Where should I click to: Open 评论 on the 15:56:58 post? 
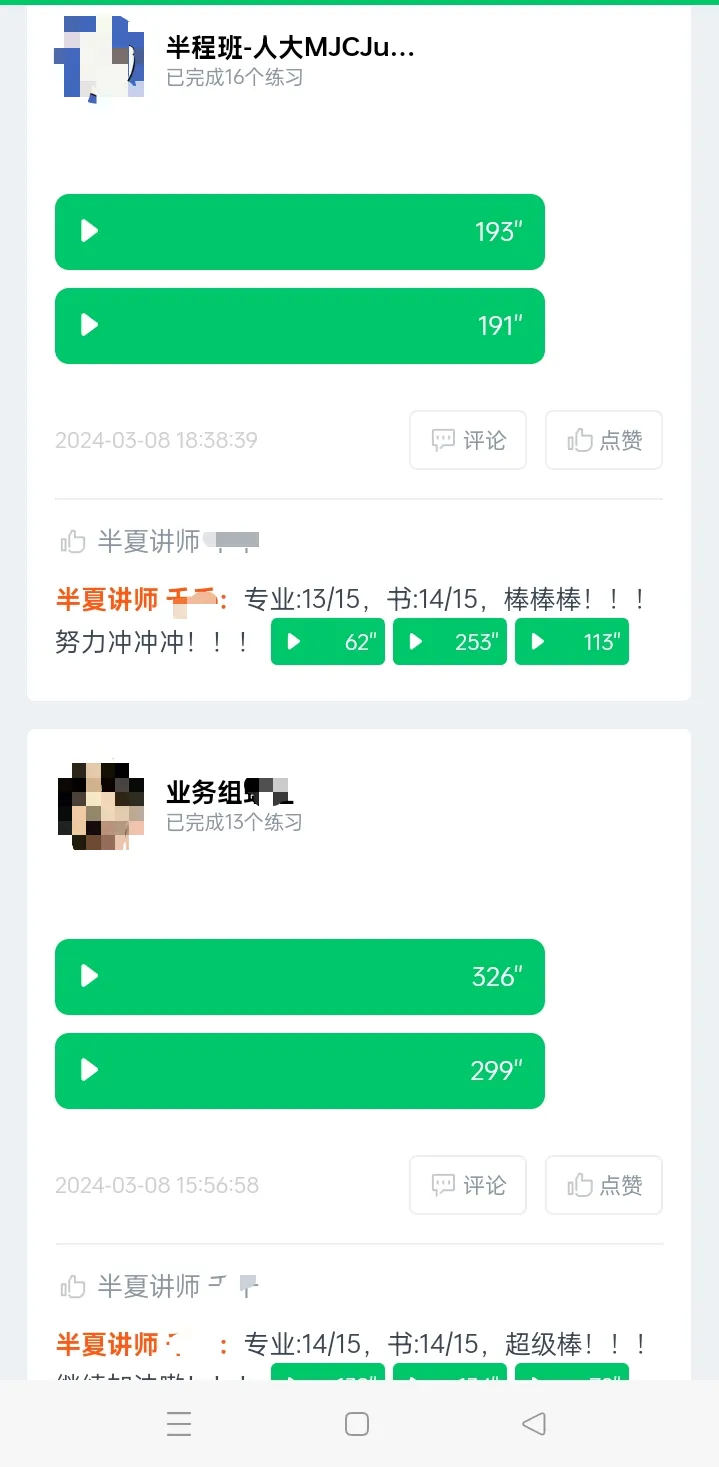(x=468, y=1185)
